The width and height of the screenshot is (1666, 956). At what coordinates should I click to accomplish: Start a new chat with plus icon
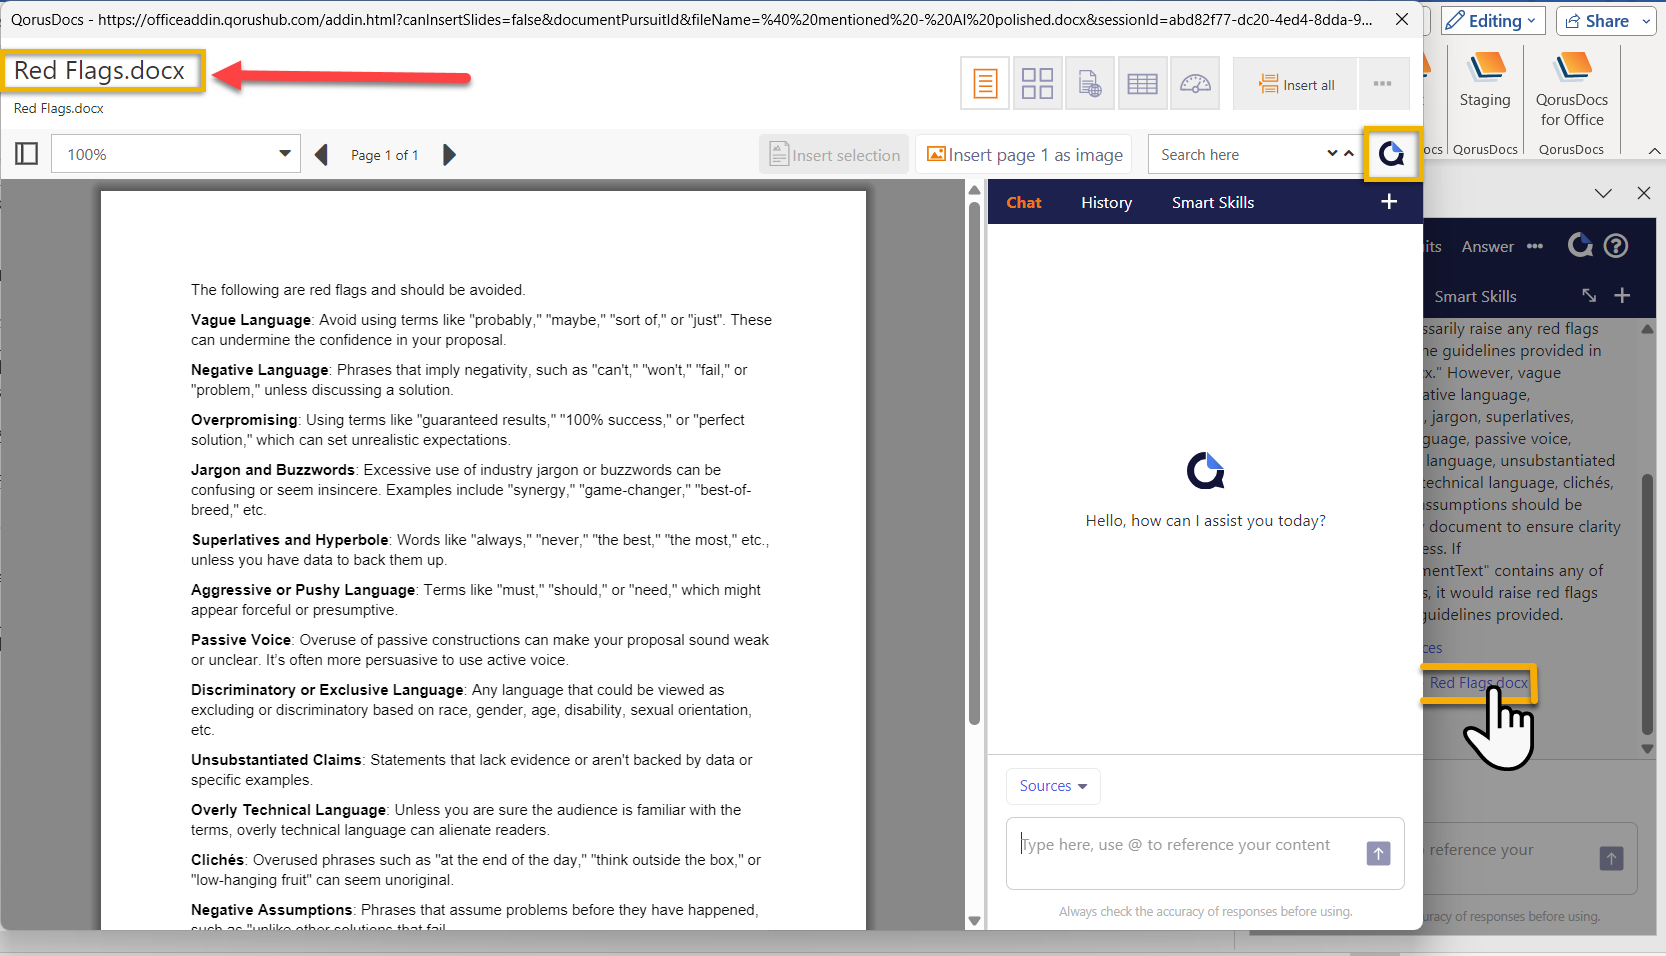pyautogui.click(x=1388, y=202)
